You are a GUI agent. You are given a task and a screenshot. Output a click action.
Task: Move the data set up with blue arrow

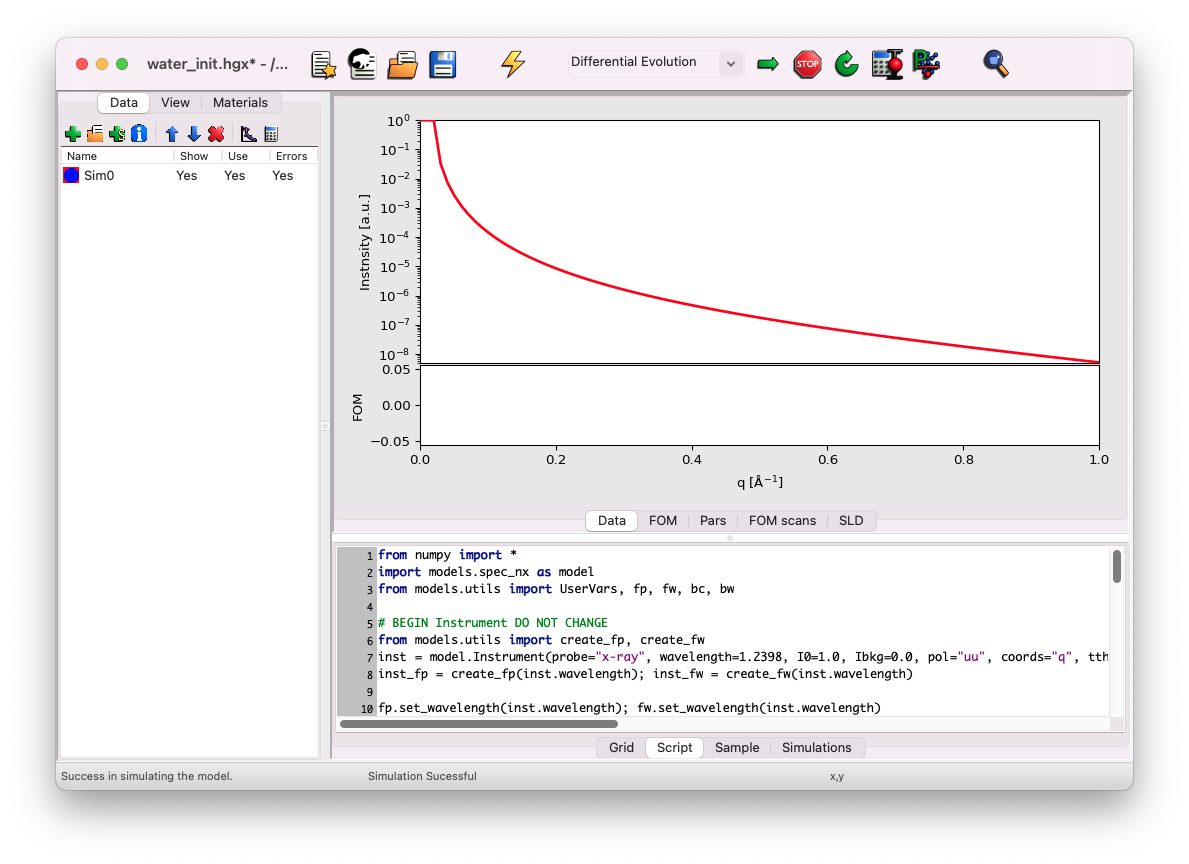pos(172,134)
